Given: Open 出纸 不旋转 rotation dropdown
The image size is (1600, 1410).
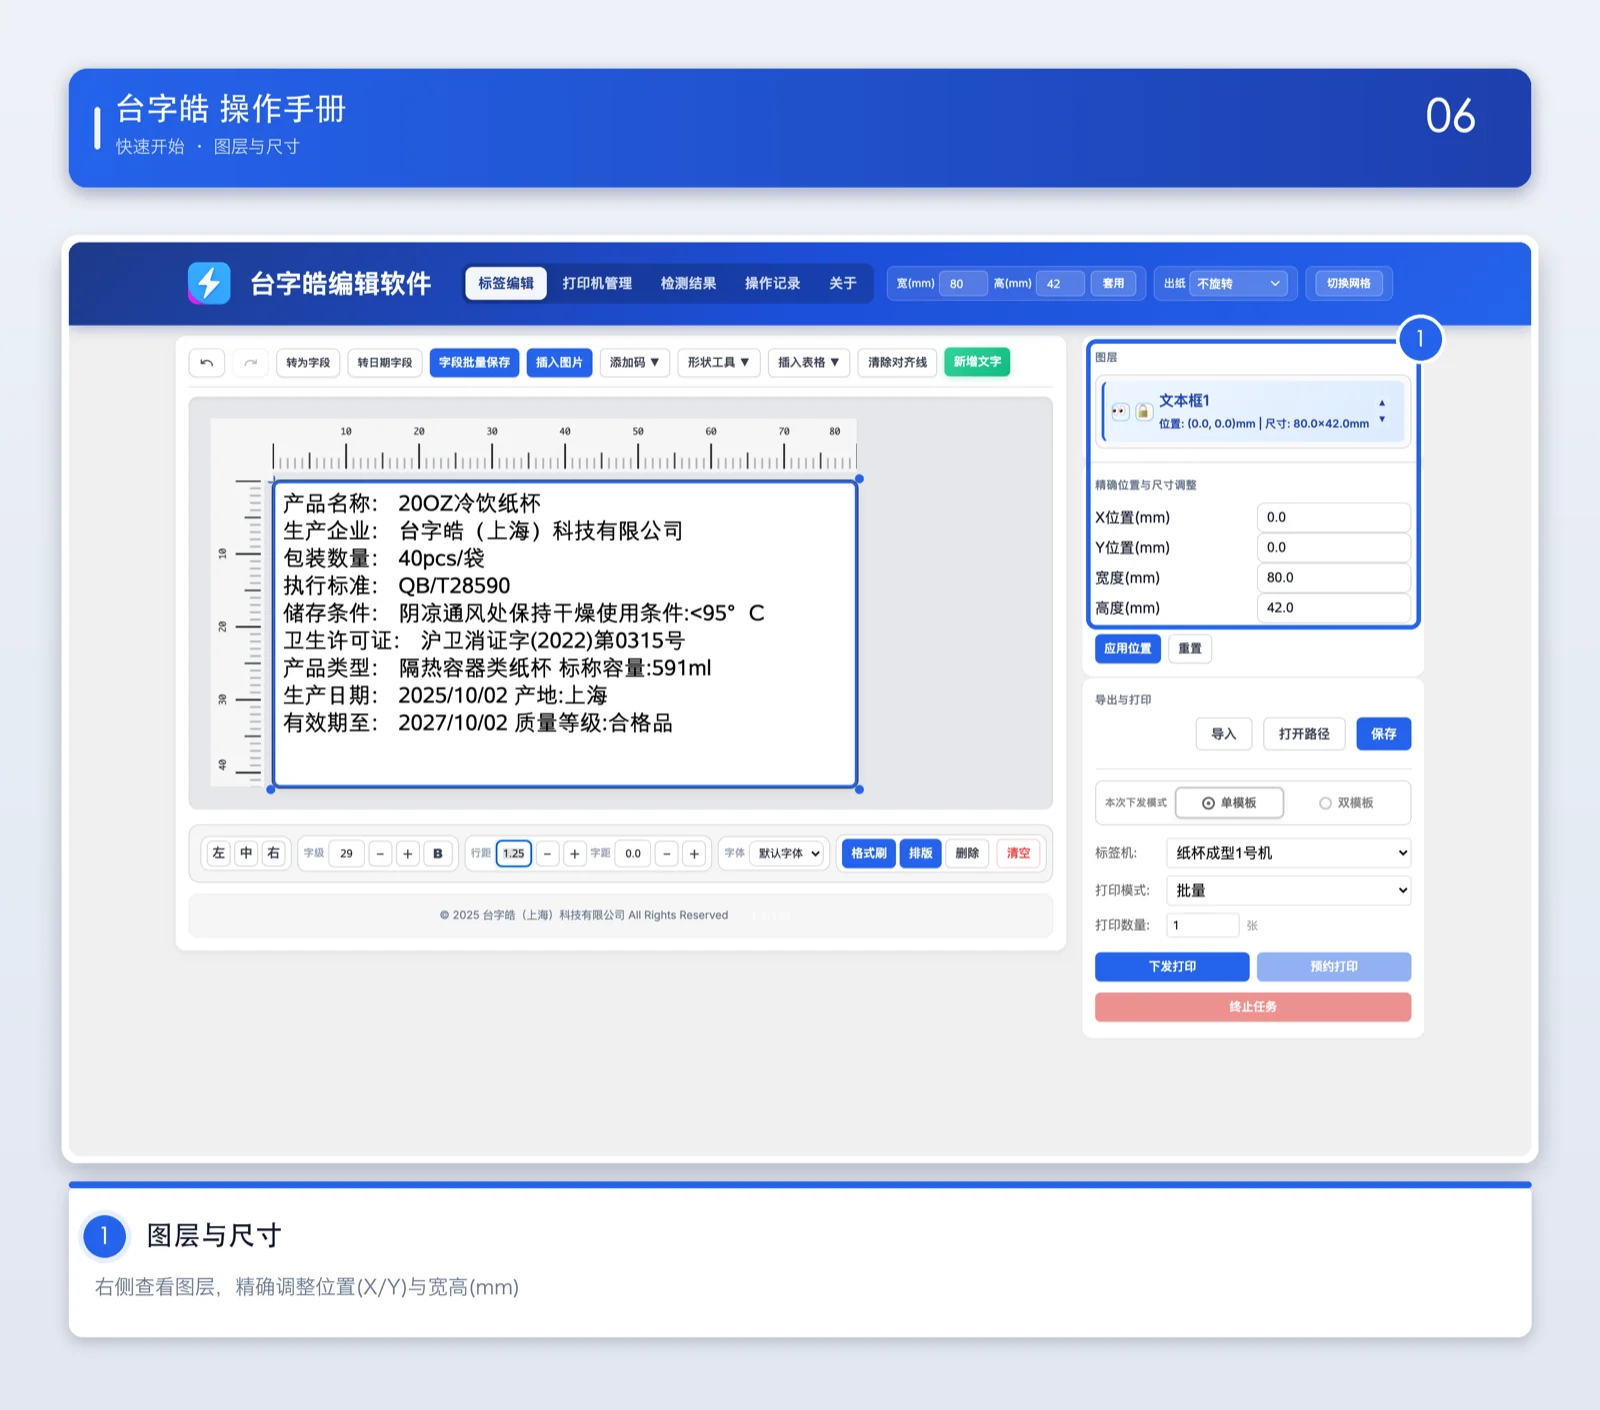Looking at the screenshot, I should tap(1238, 283).
